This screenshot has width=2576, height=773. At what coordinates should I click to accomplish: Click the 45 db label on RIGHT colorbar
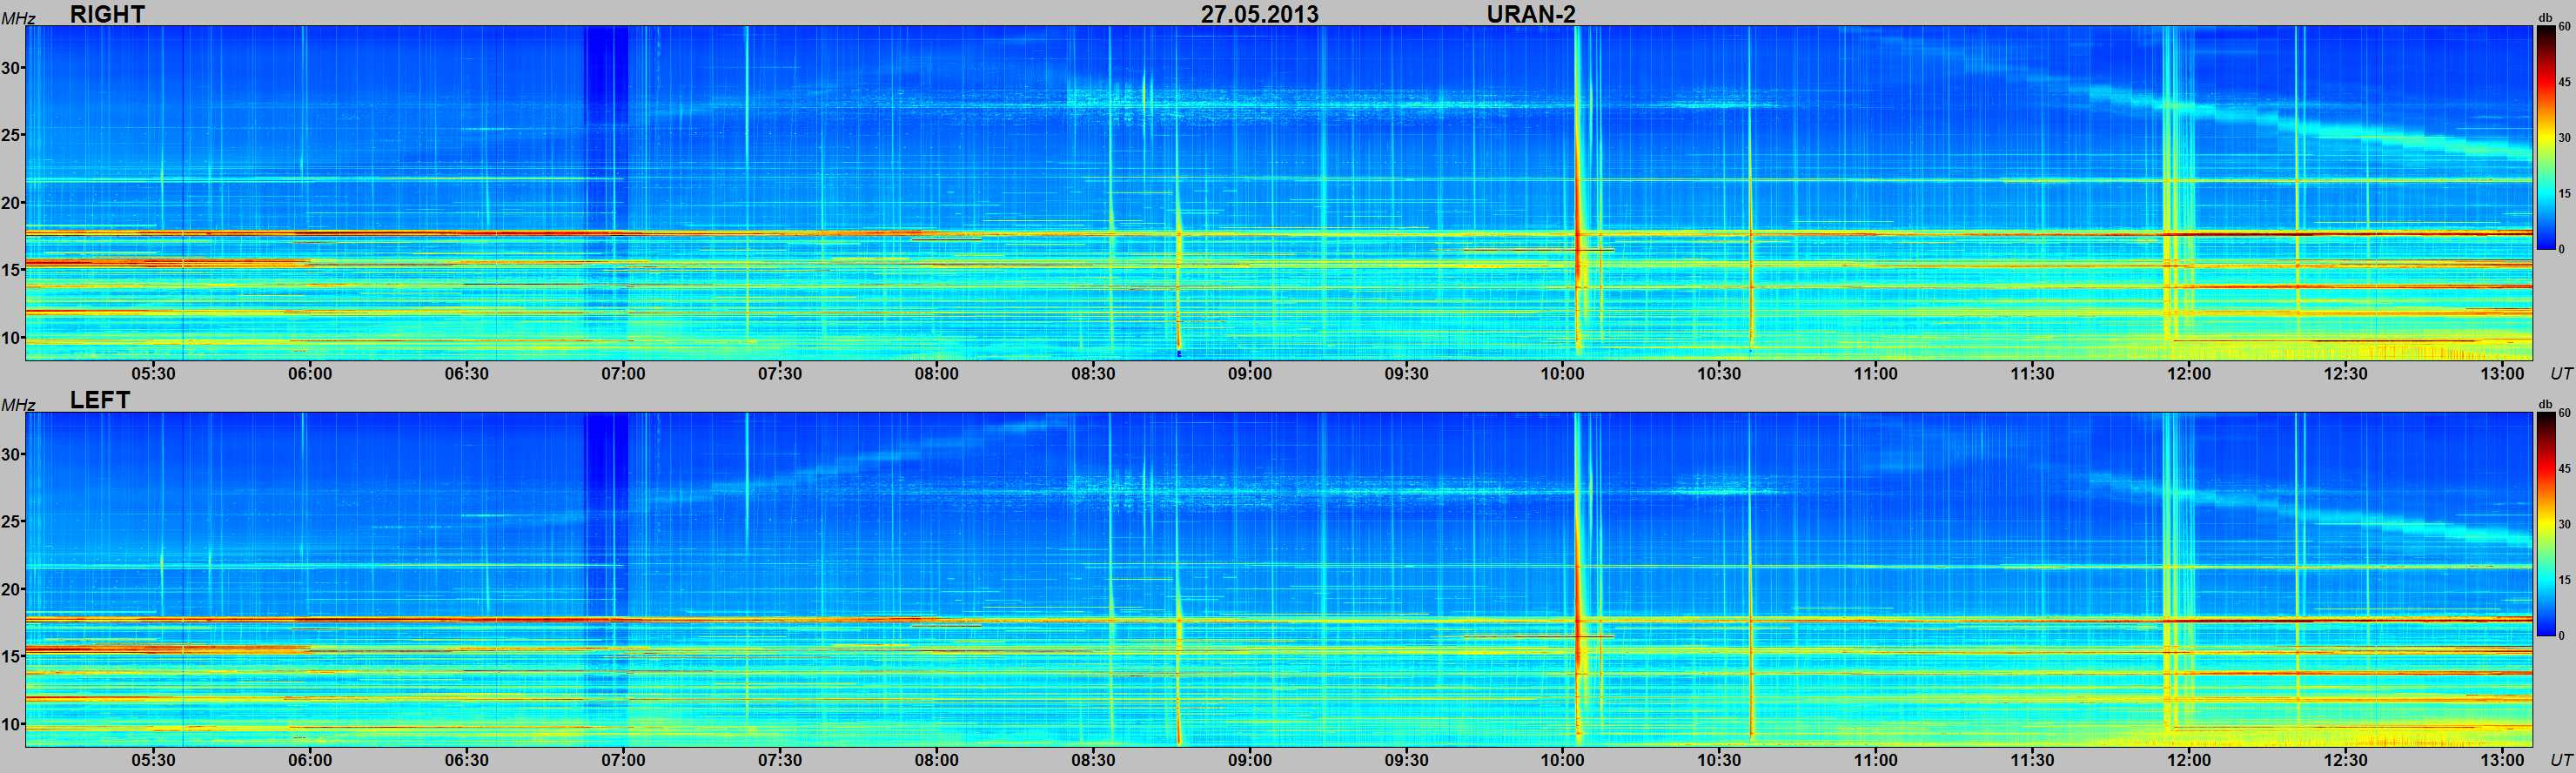tap(2564, 82)
